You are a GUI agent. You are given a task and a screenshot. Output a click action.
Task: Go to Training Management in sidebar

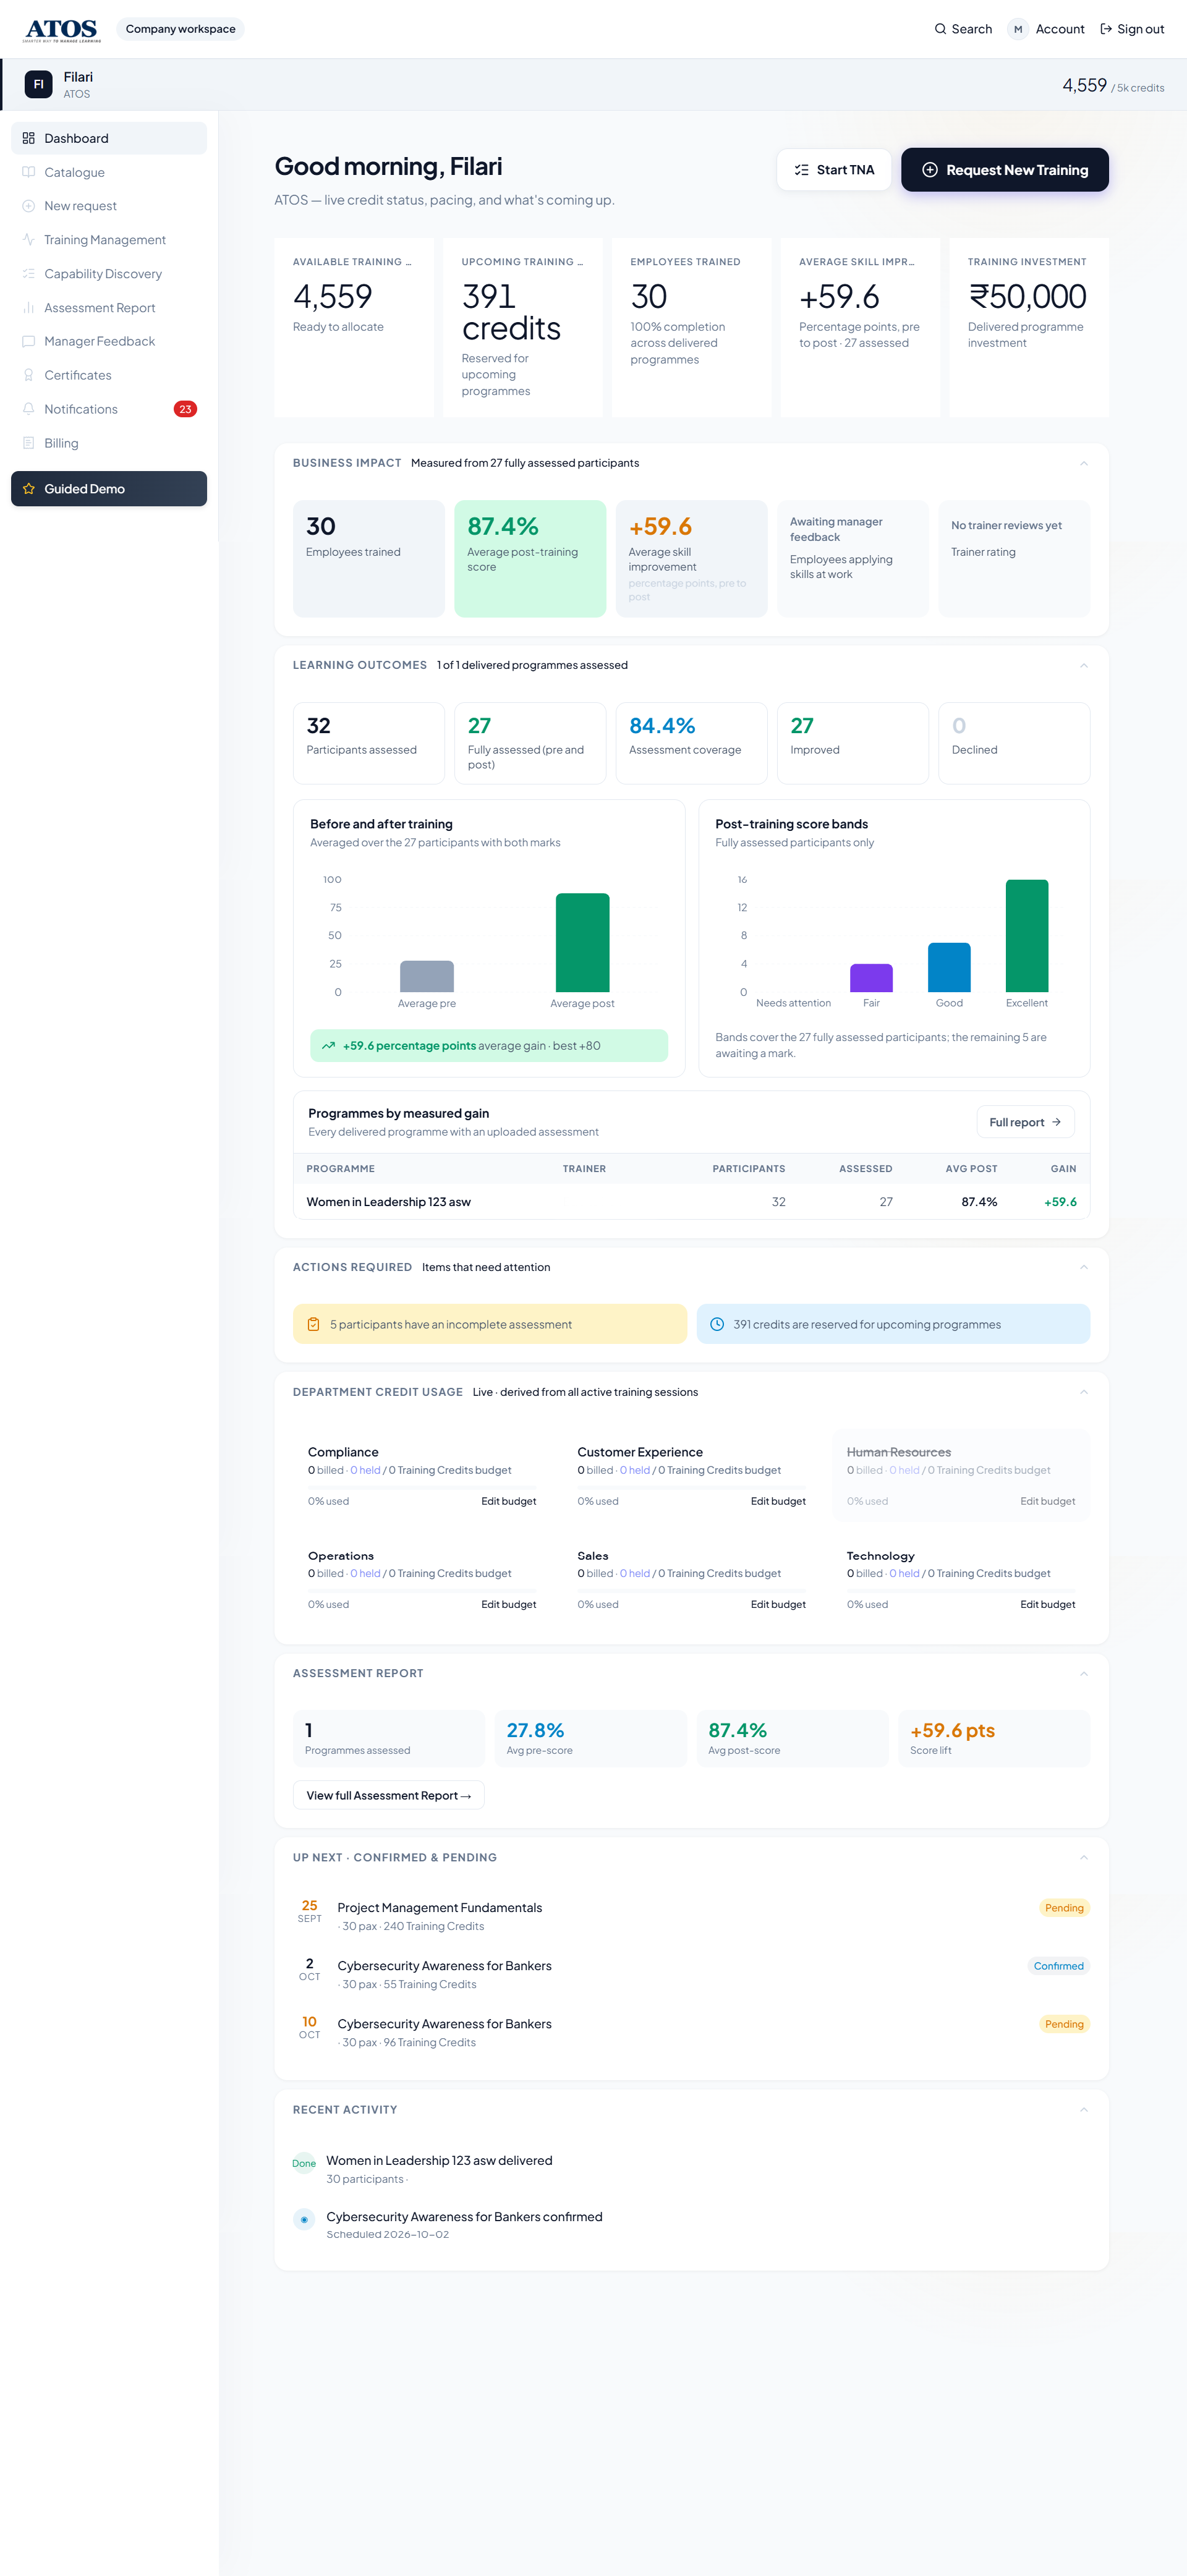(109, 240)
